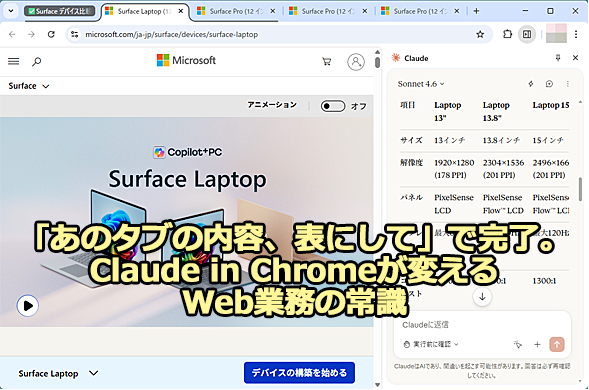589x390 pixels.
Task: Focus the address bar URL
Action: point(171,35)
